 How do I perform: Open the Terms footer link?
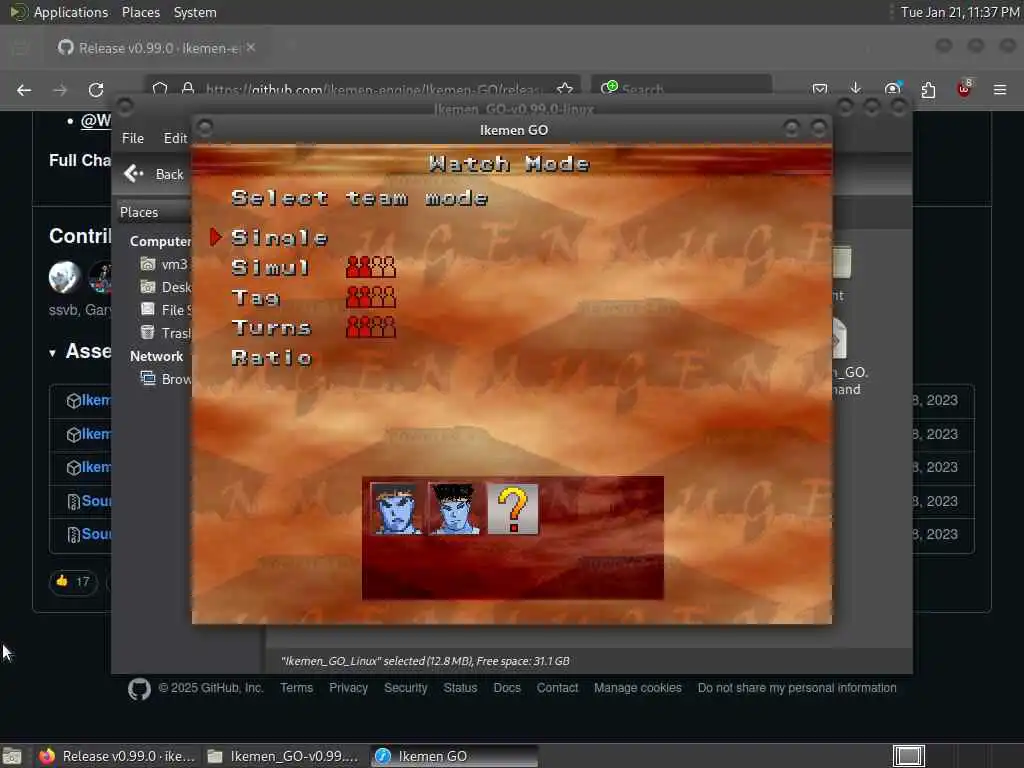click(296, 688)
